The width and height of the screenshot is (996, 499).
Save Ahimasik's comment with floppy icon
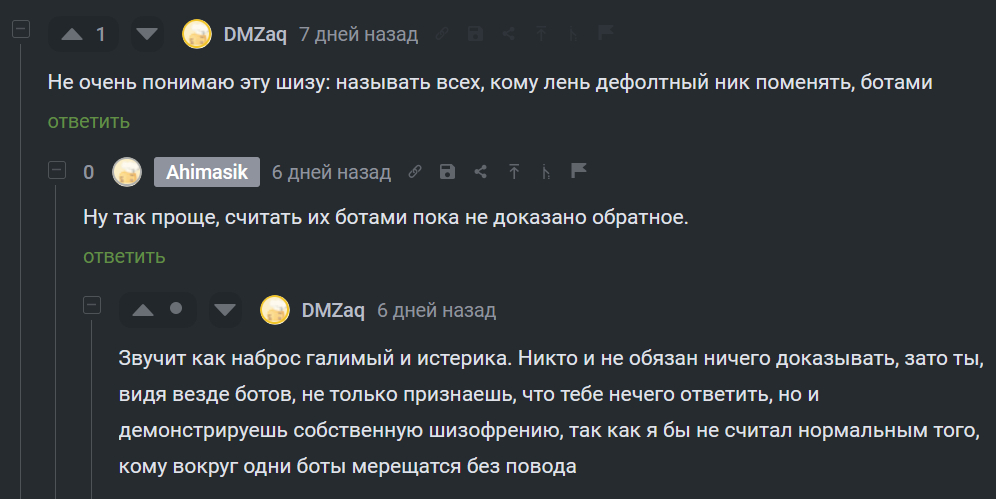click(447, 172)
